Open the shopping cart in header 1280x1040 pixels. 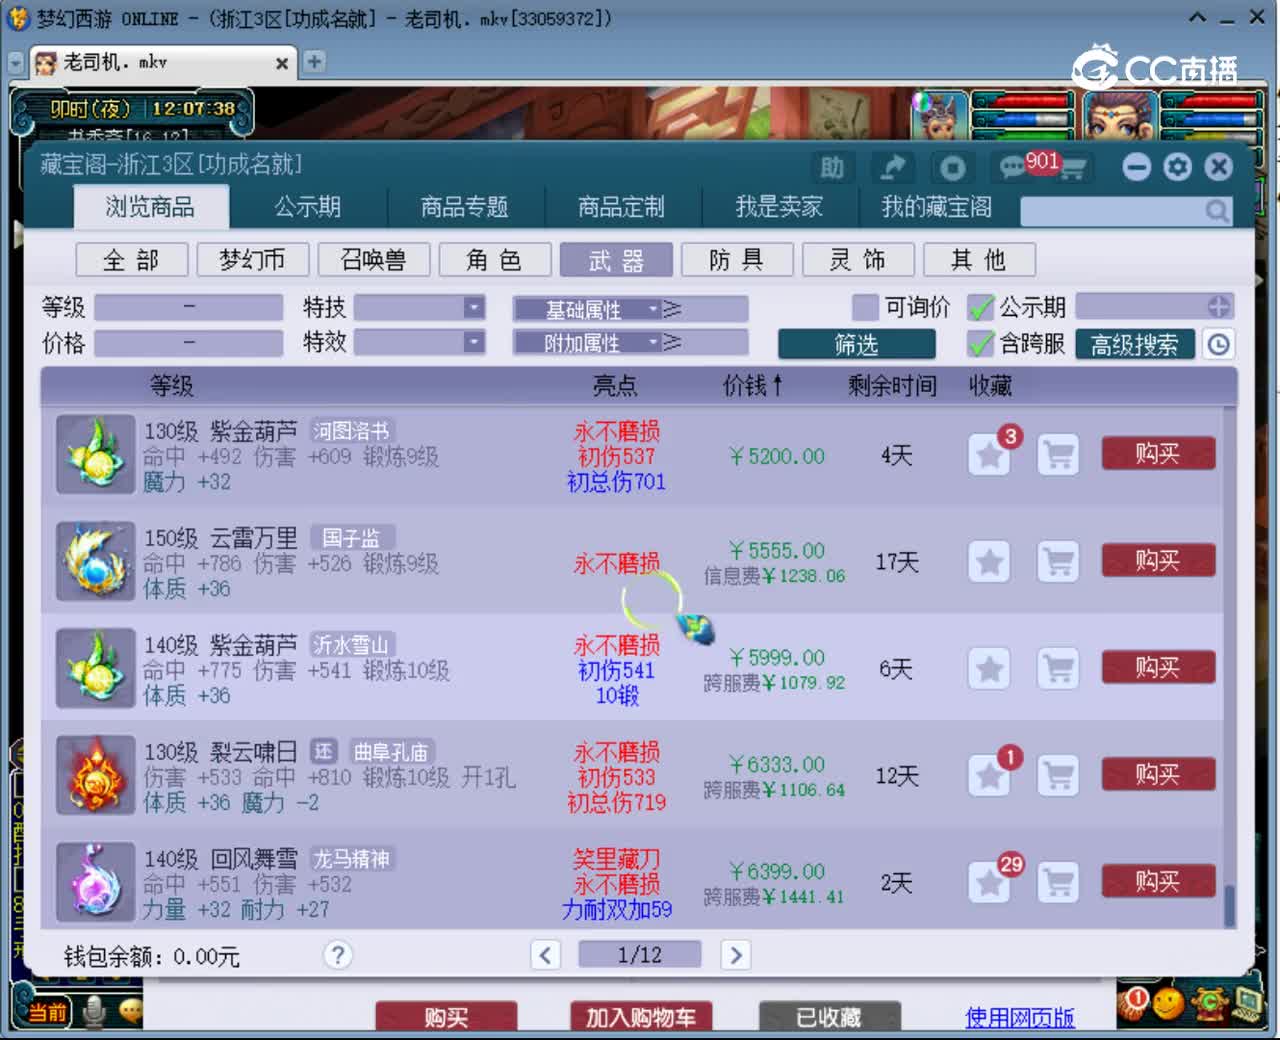tap(1073, 169)
